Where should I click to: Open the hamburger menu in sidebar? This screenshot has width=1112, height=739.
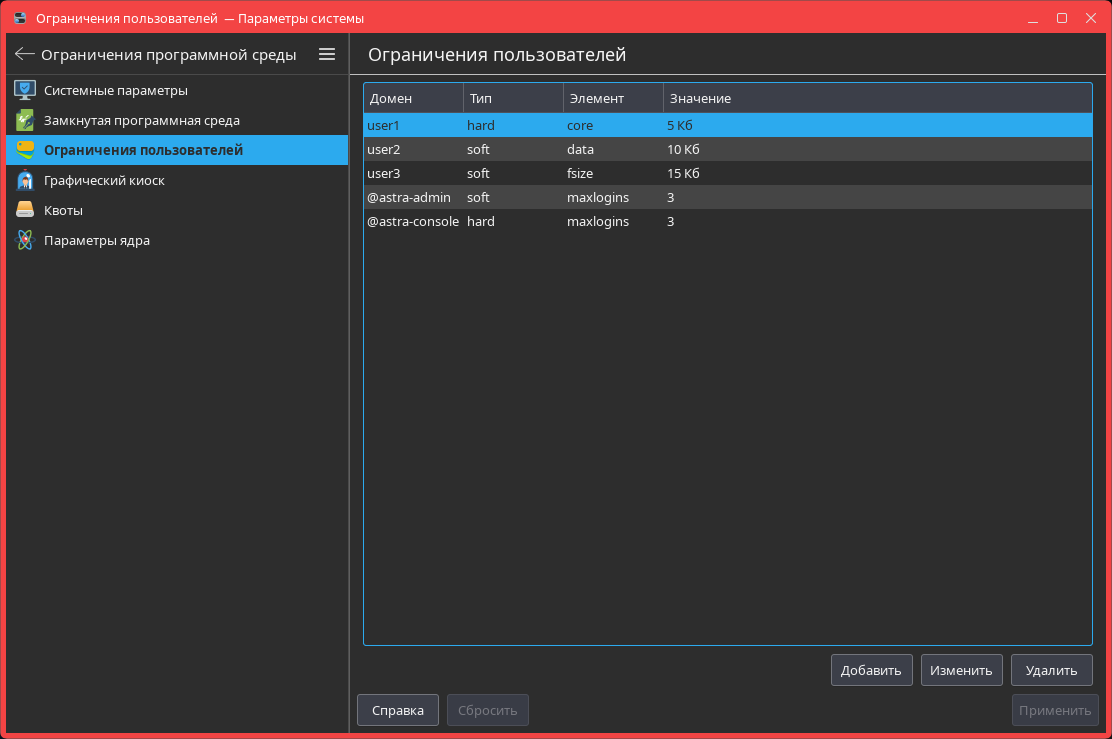[x=327, y=55]
